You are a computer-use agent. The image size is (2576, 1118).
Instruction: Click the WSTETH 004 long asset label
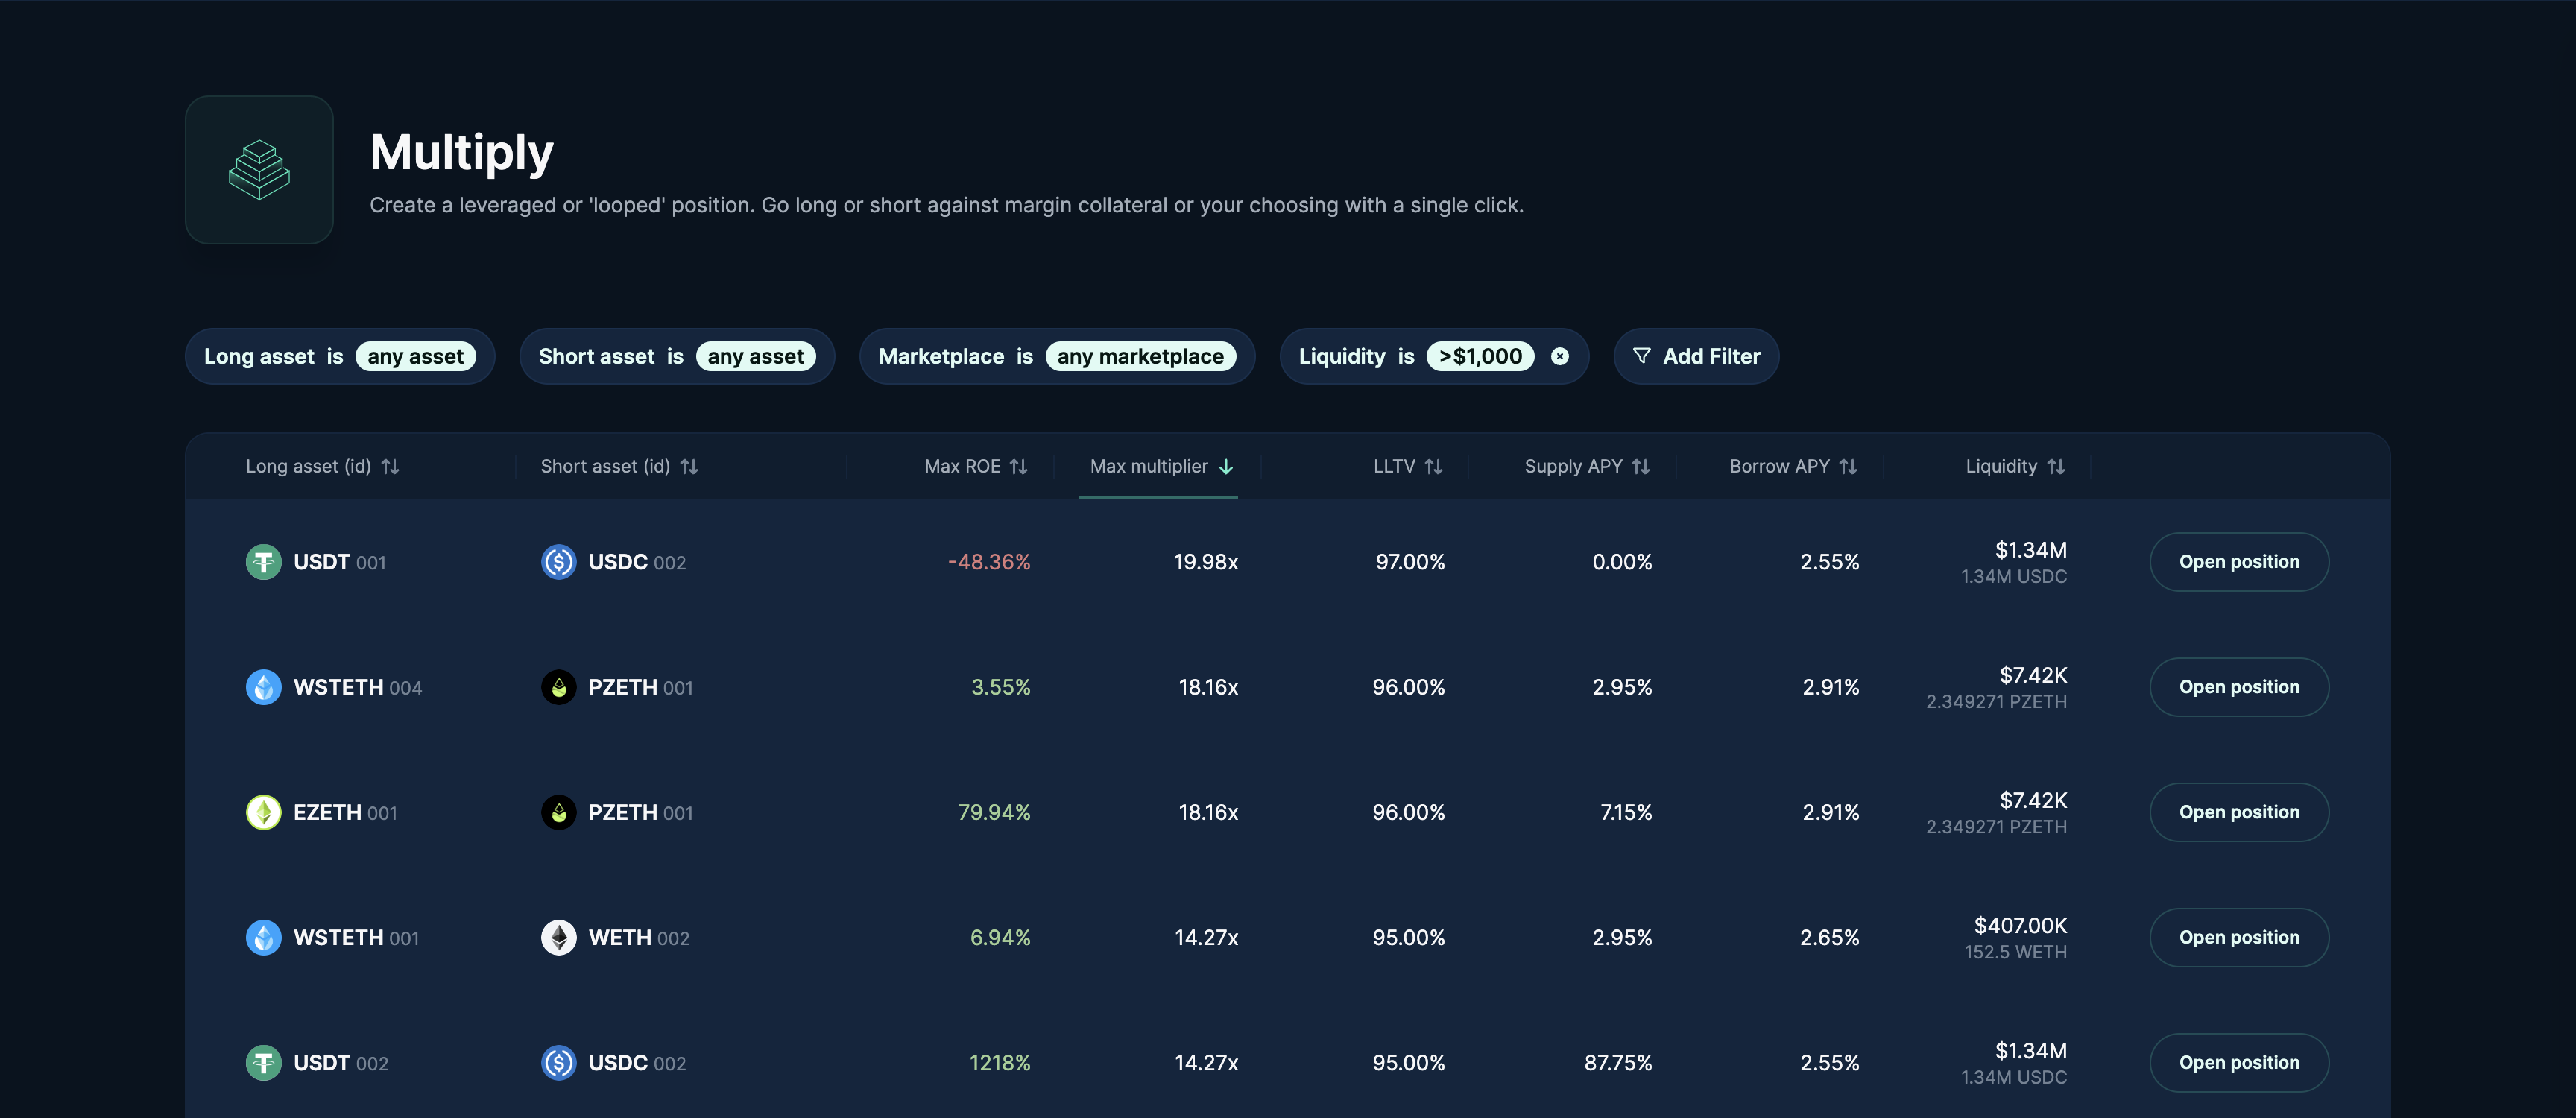coord(357,687)
